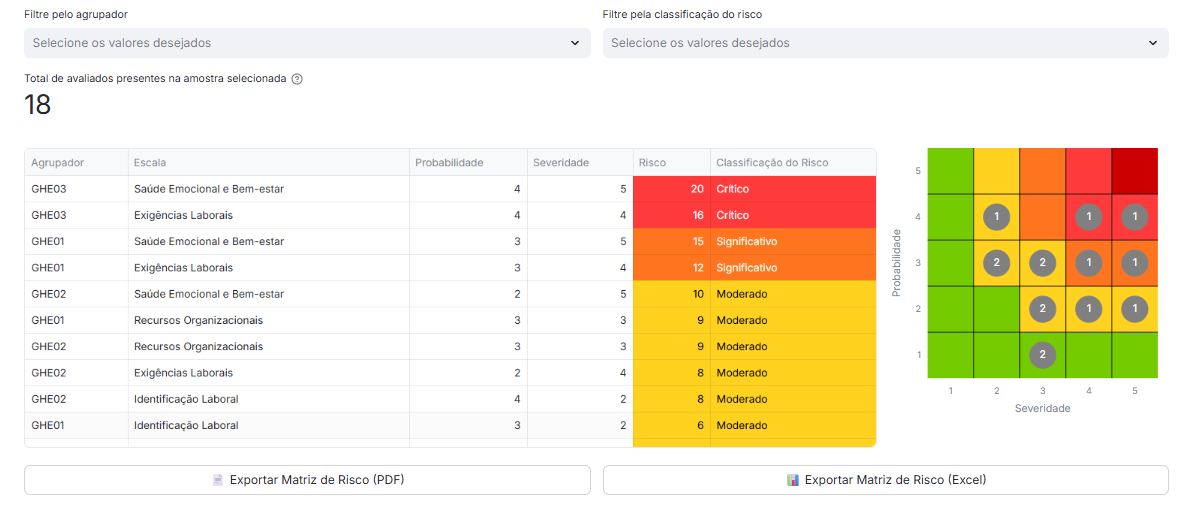
Task: Select bubble at severidade 5, probabilidade 4
Action: [x=1134, y=216]
